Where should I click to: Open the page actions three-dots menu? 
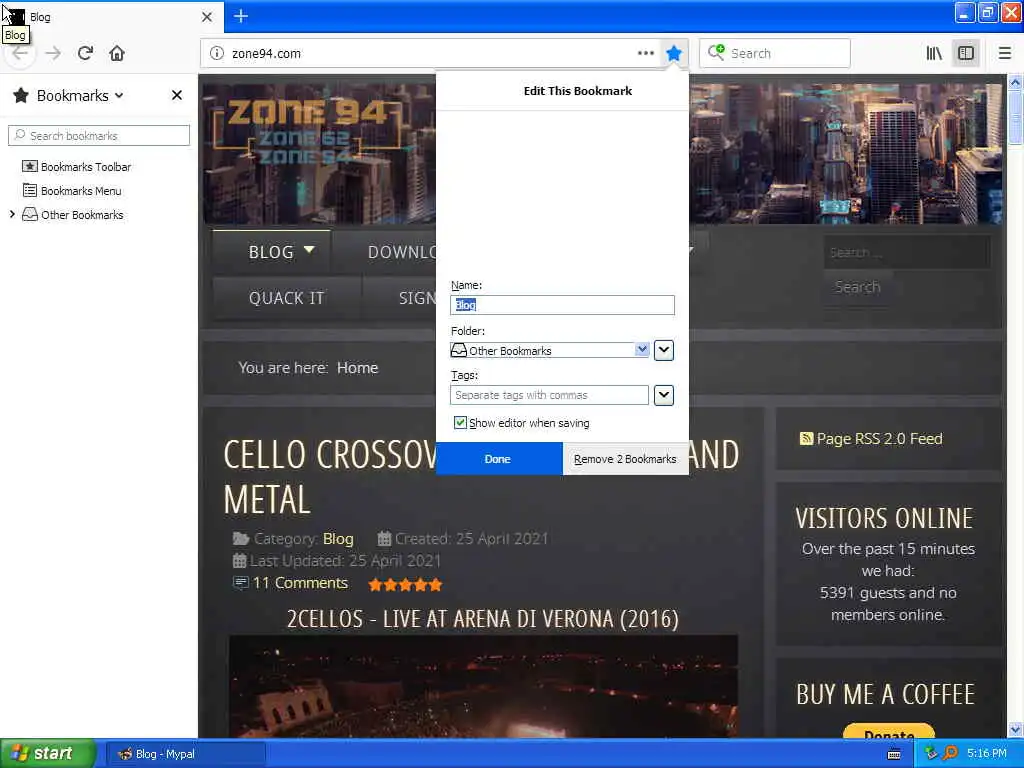point(645,54)
